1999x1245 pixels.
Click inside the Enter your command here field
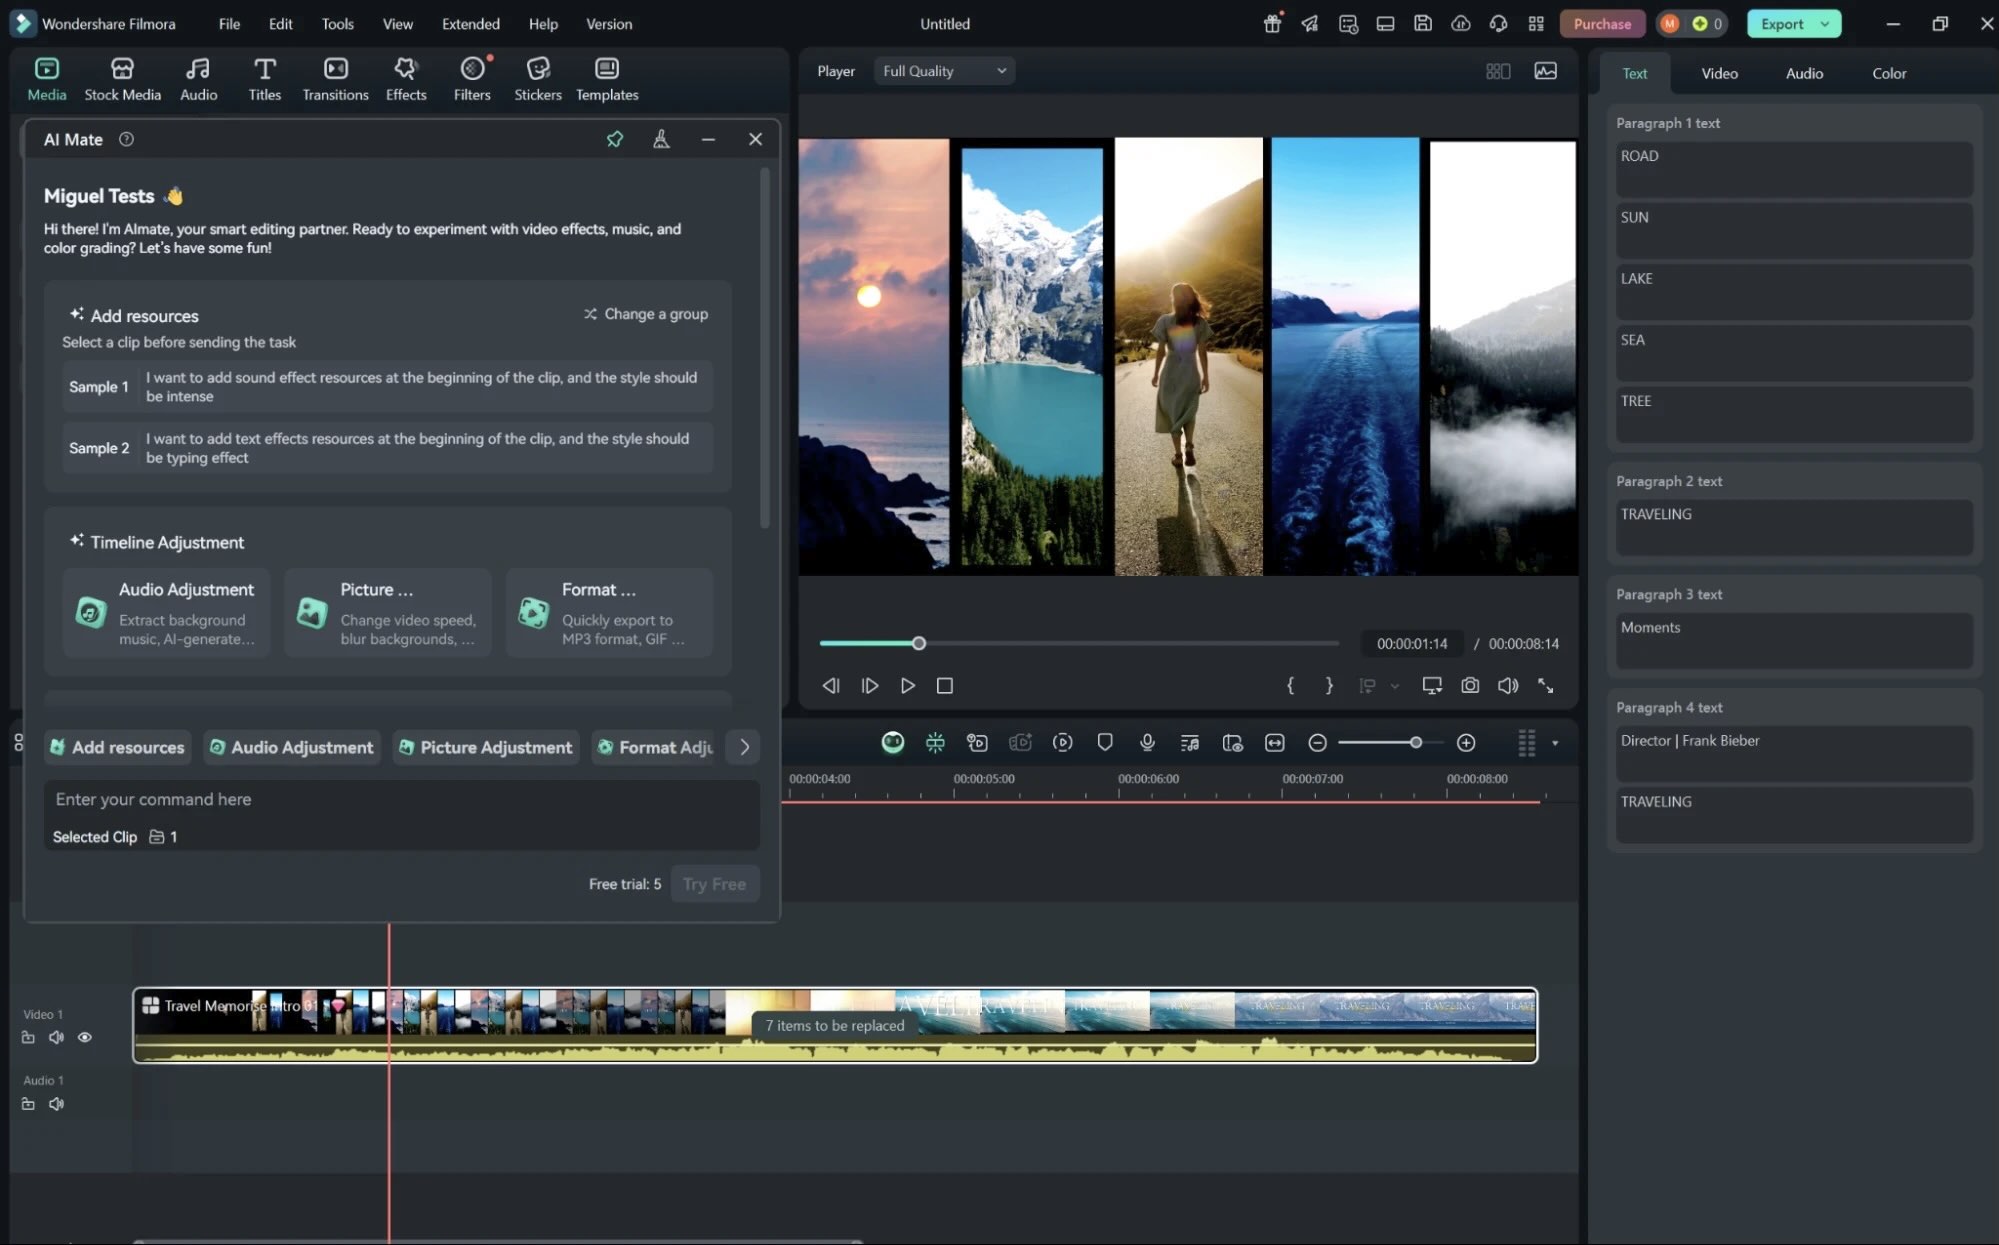tap(400, 799)
